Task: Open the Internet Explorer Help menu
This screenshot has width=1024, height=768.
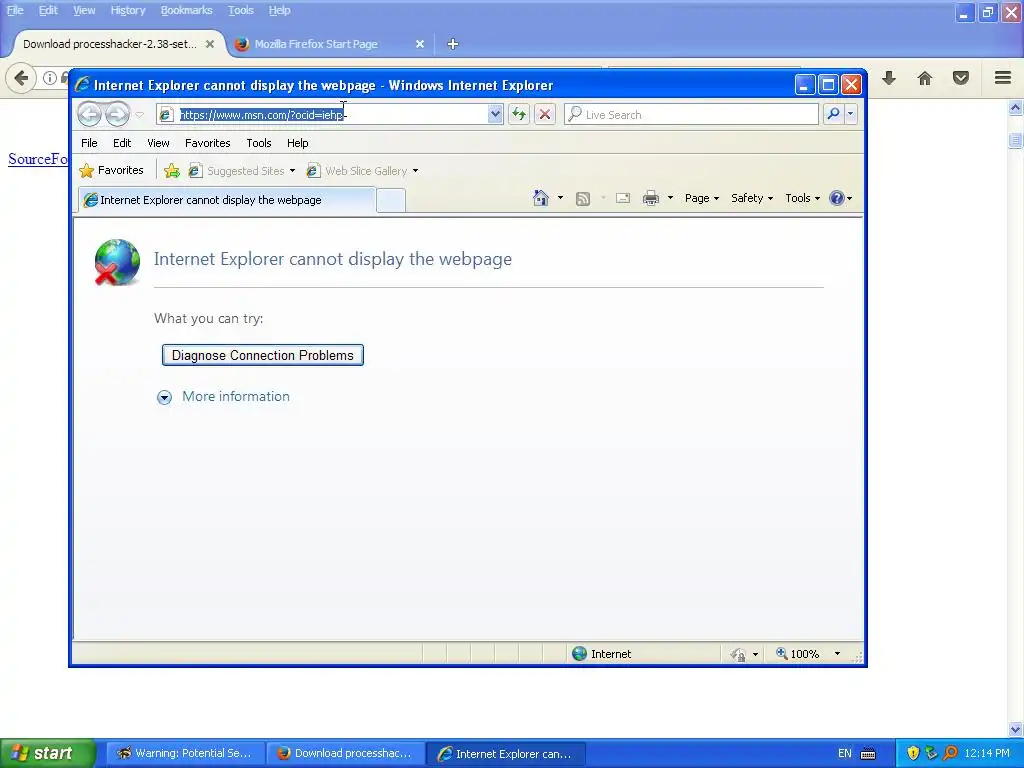Action: coord(298,143)
